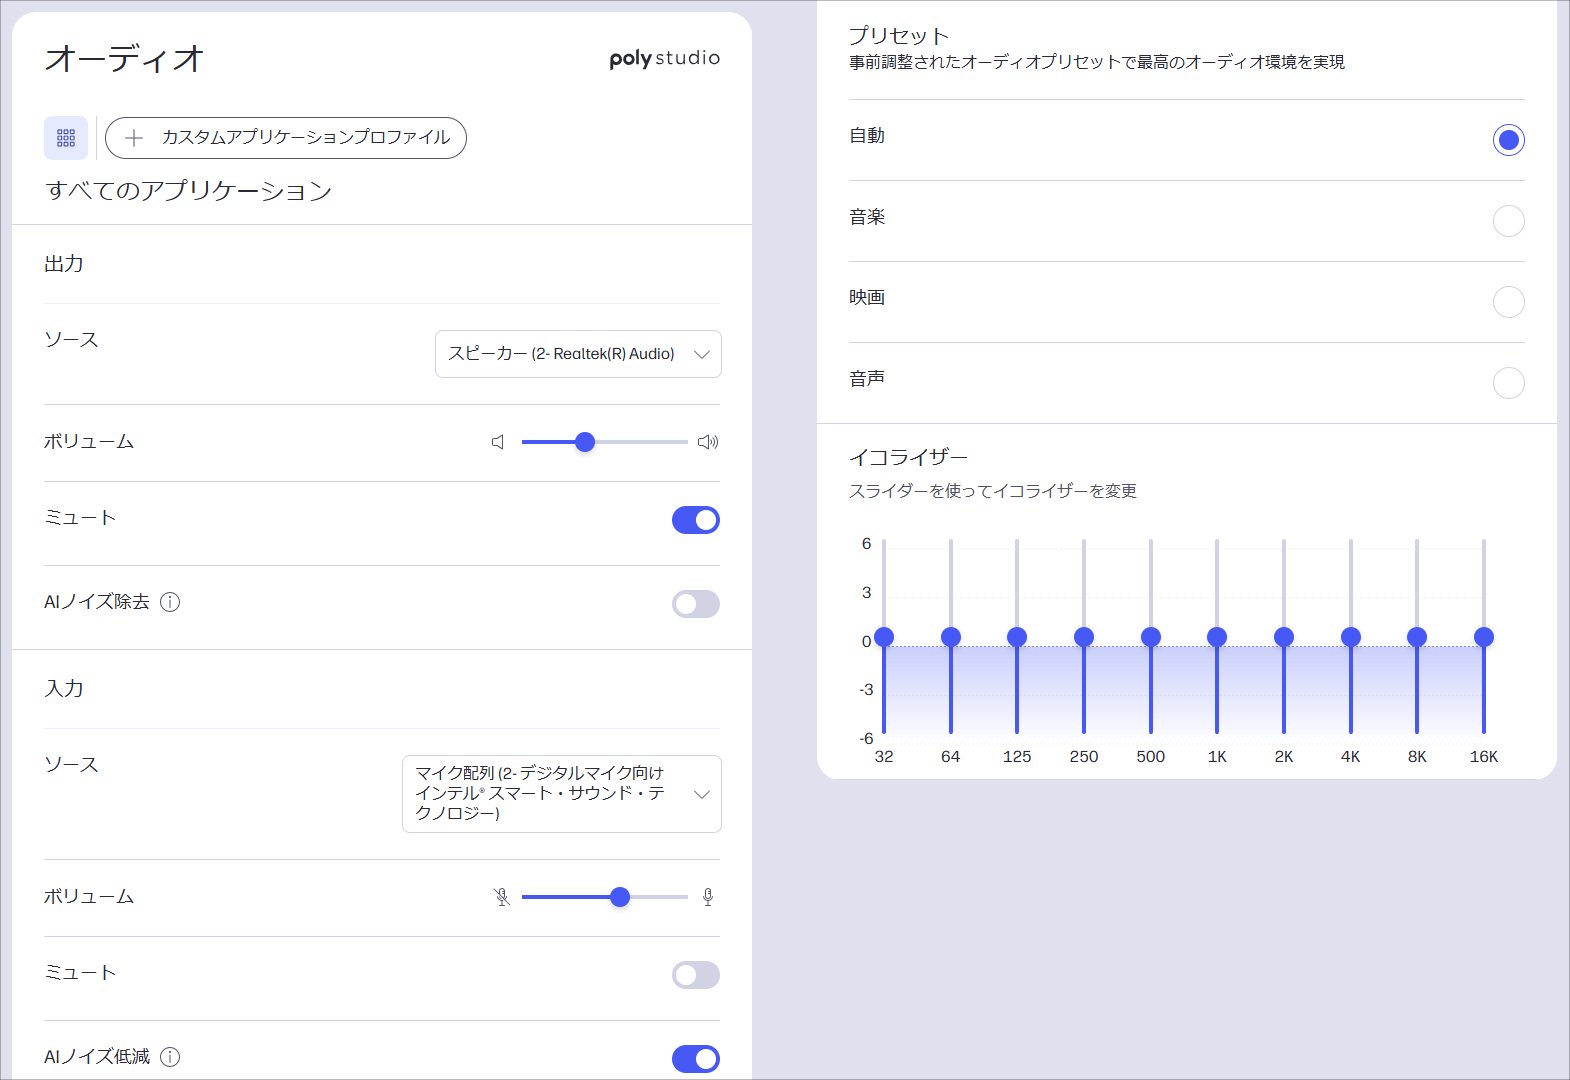Click the low volume speaker icon
The width and height of the screenshot is (1570, 1080).
pos(498,442)
